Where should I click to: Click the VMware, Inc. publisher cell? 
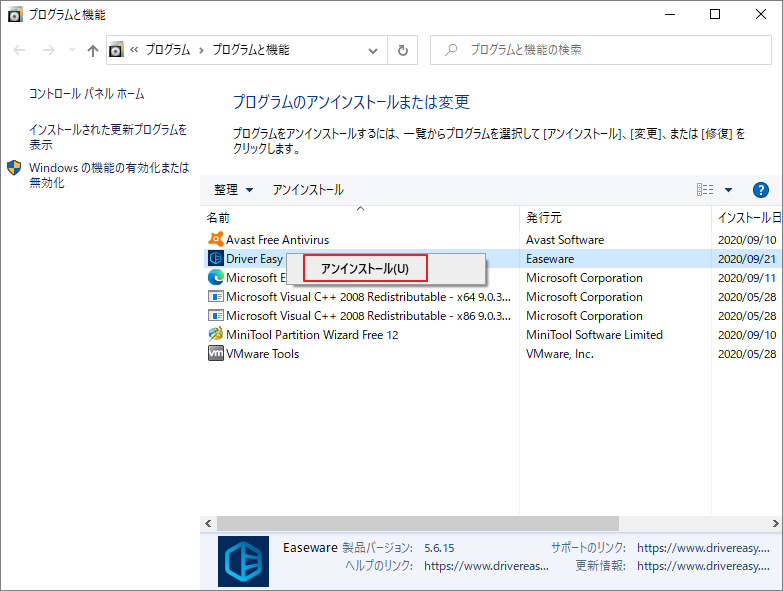pyautogui.click(x=560, y=353)
